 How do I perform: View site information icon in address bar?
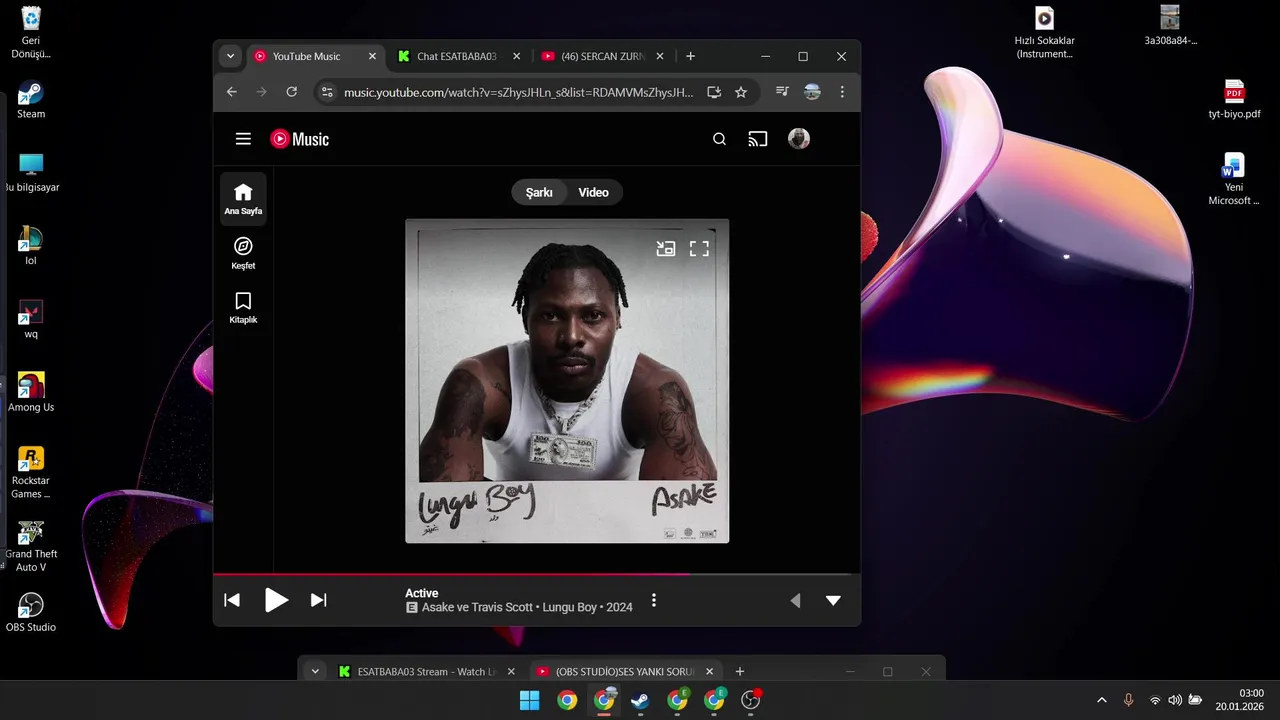pyautogui.click(x=326, y=92)
